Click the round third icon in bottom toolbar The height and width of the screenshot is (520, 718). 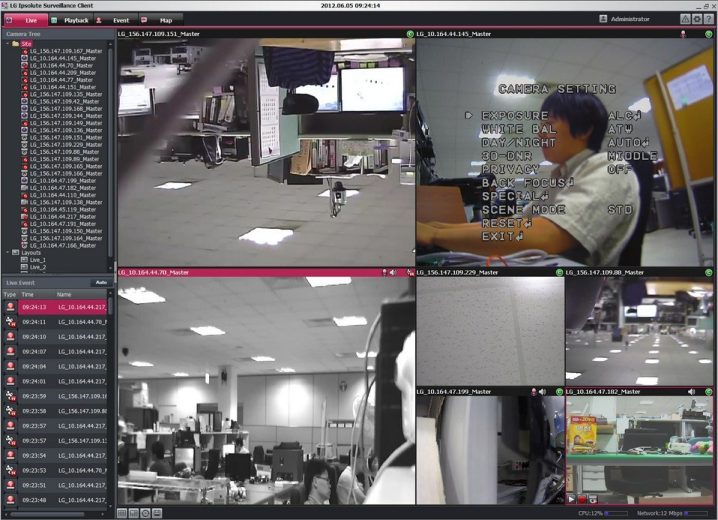pos(146,513)
